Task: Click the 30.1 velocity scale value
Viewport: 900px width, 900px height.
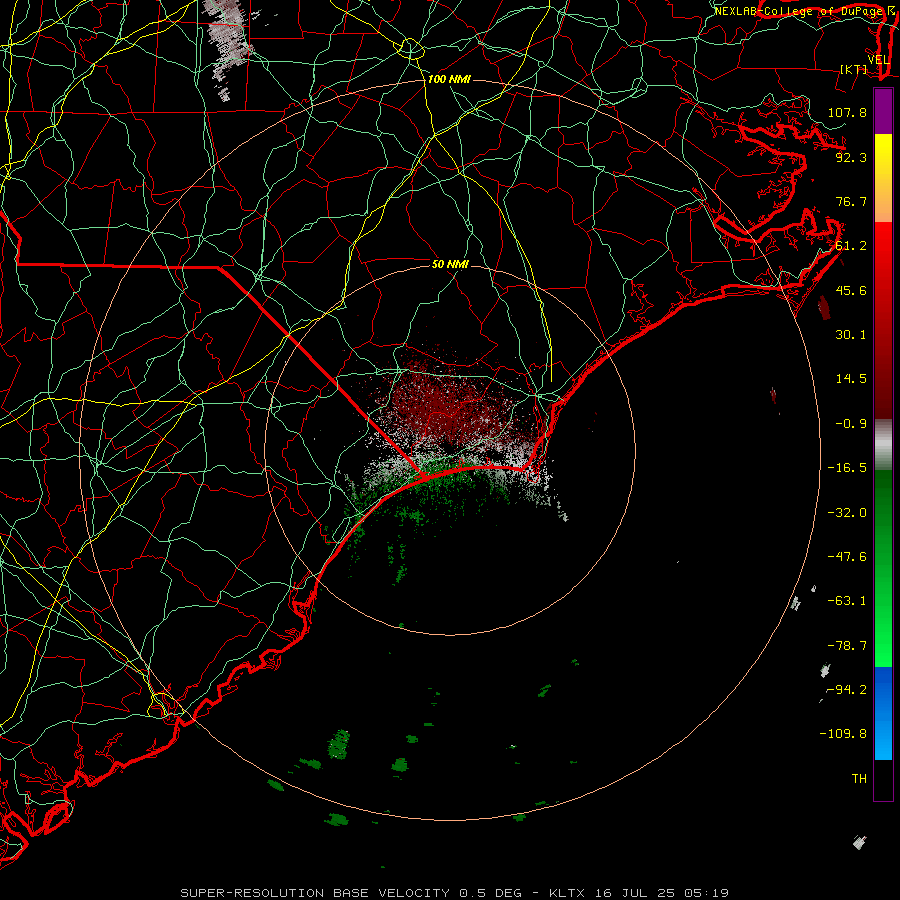Action: [851, 335]
